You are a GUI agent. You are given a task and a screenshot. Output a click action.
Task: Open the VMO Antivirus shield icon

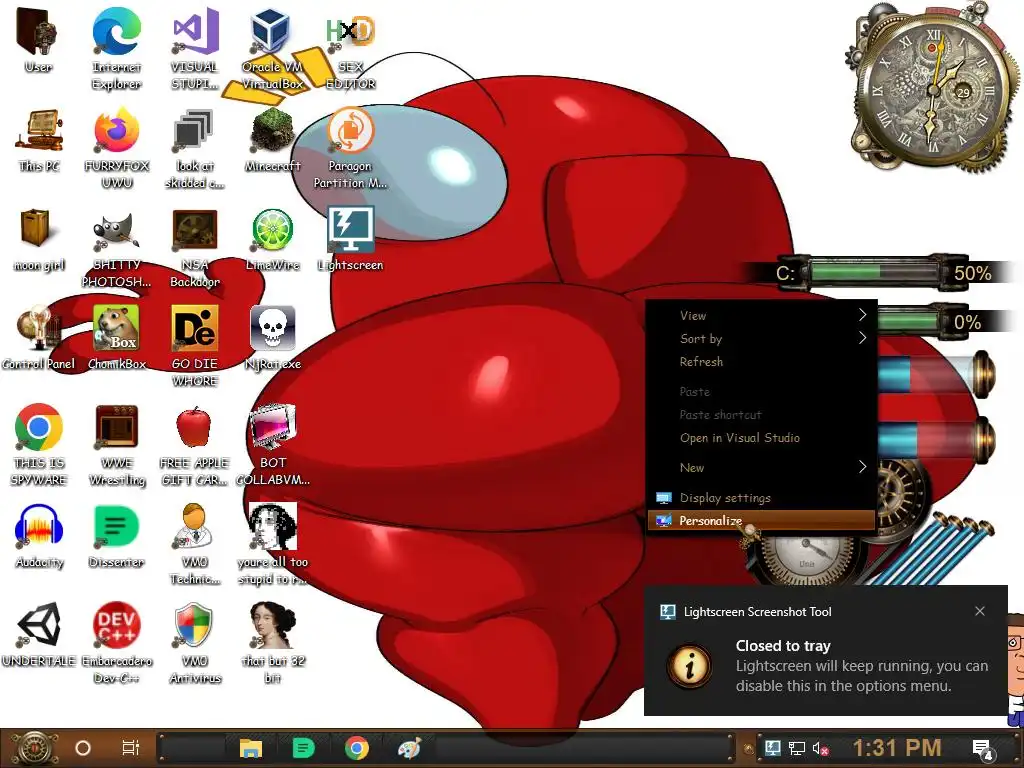pyautogui.click(x=195, y=644)
